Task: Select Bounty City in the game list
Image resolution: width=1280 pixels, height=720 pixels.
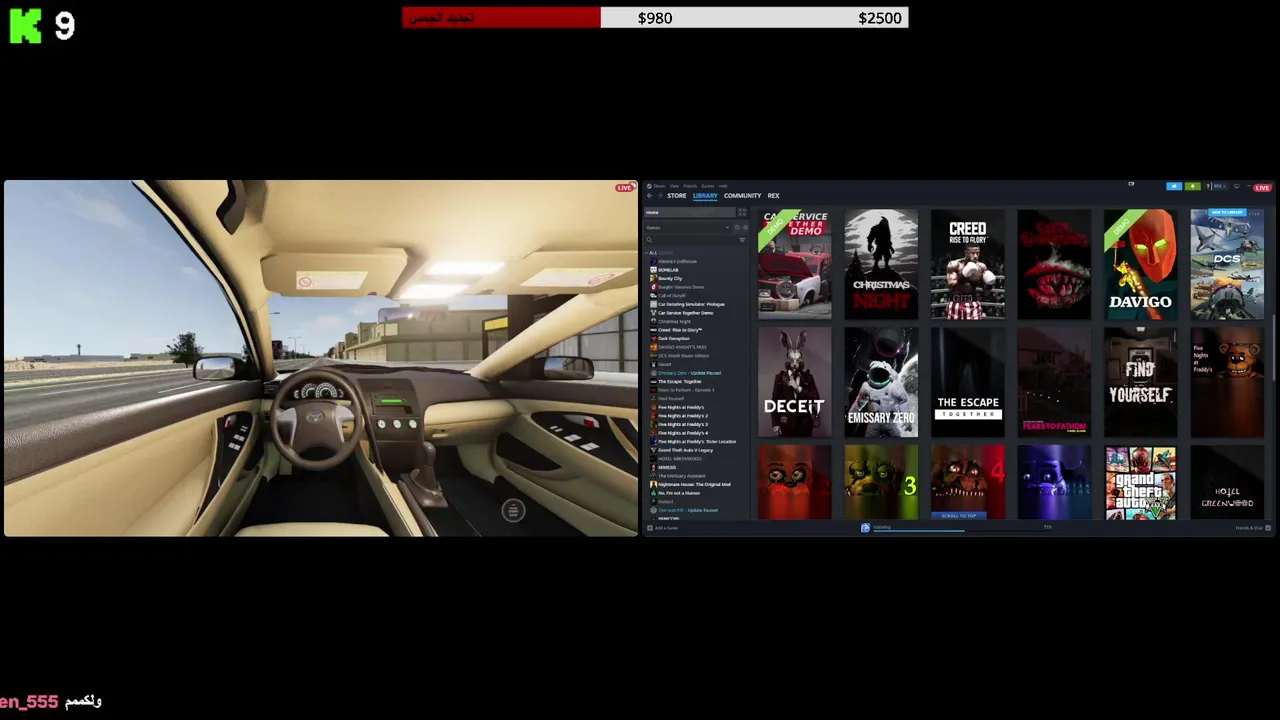Action: [x=670, y=279]
